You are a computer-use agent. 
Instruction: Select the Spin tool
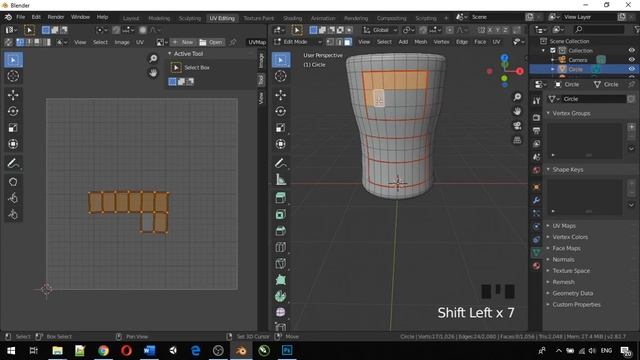click(x=281, y=296)
